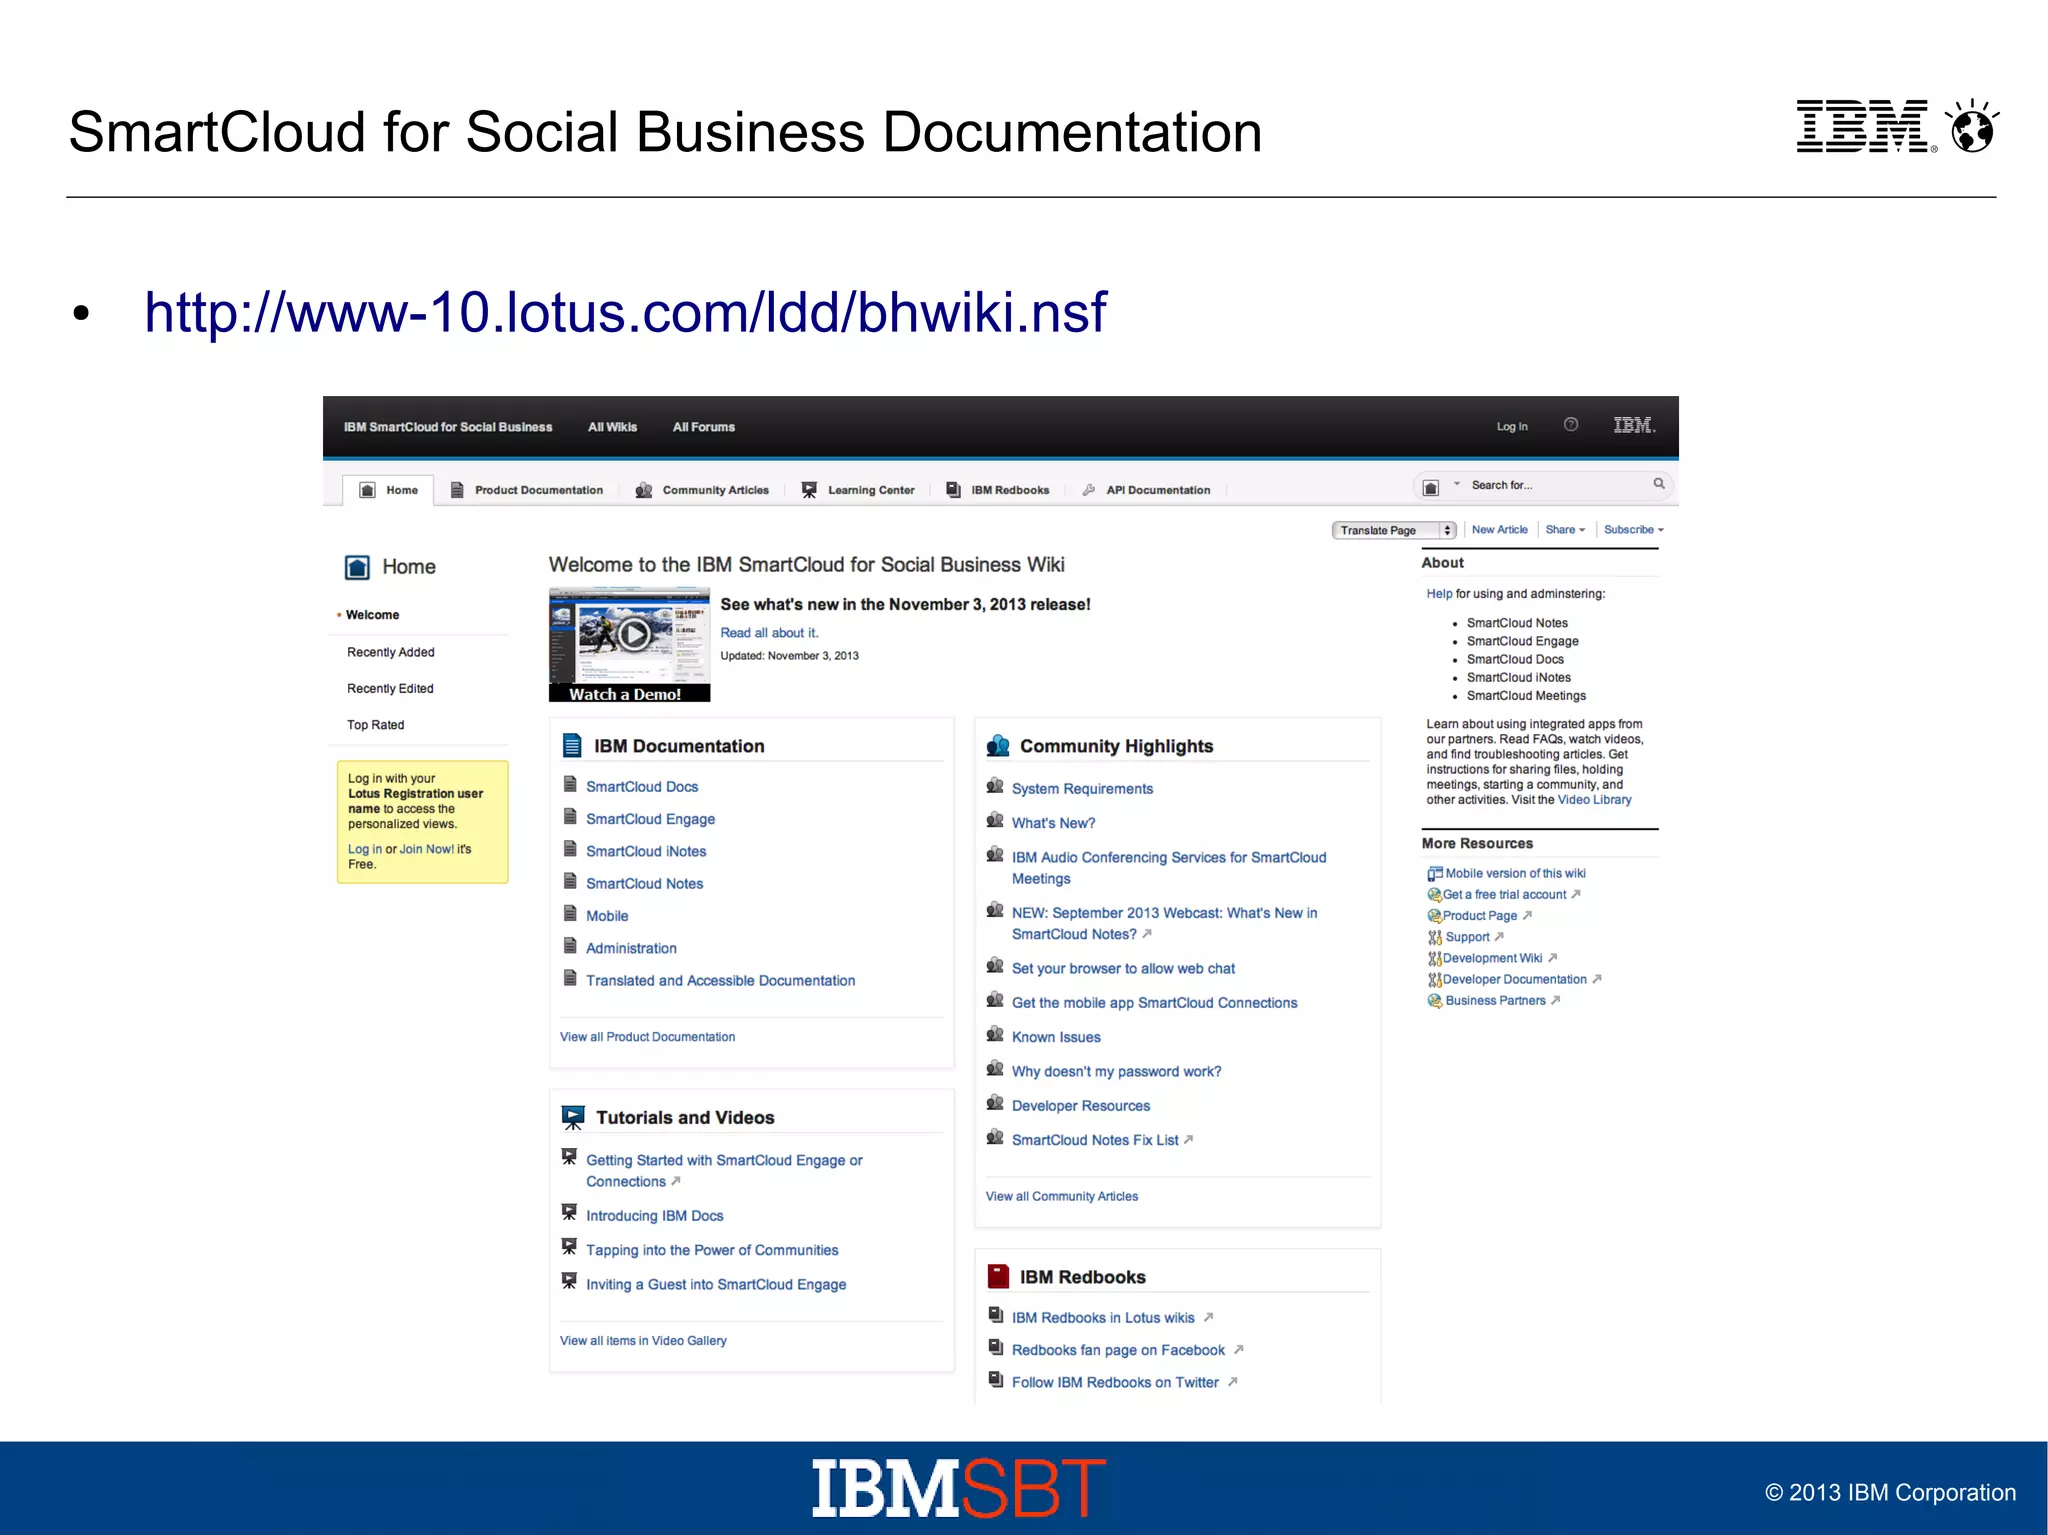This screenshot has width=2048, height=1535.
Task: Click the document icon beside SmartCloud iNotes
Action: [x=570, y=849]
